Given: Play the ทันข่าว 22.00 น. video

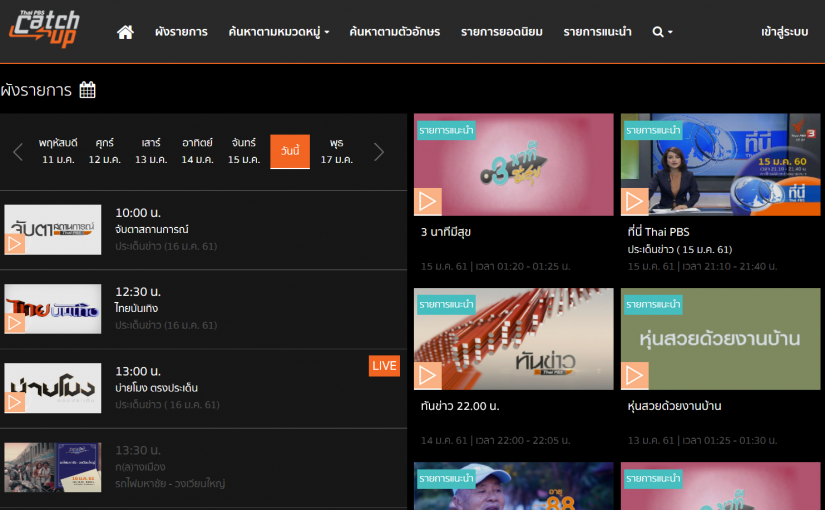Looking at the screenshot, I should [x=428, y=375].
